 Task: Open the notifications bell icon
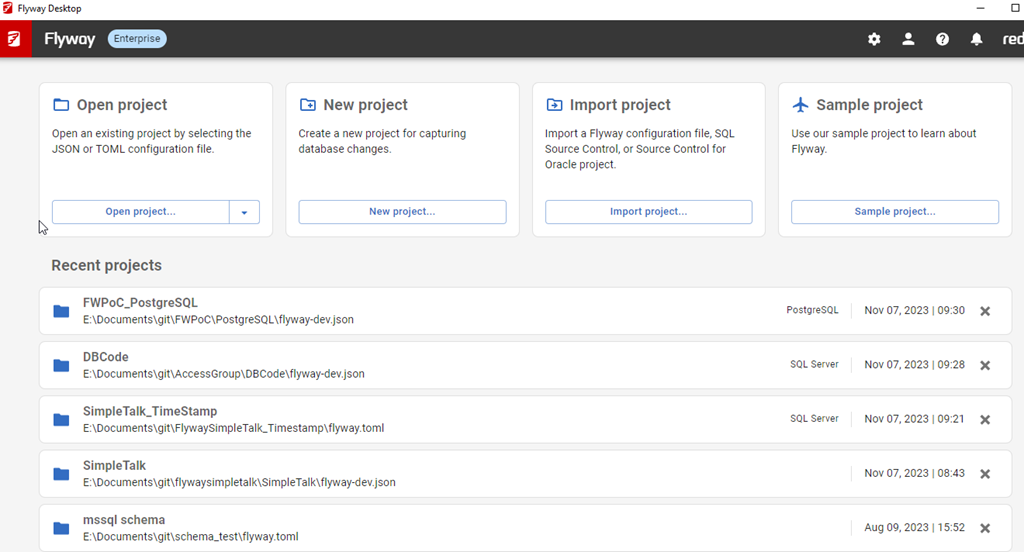[x=976, y=39]
